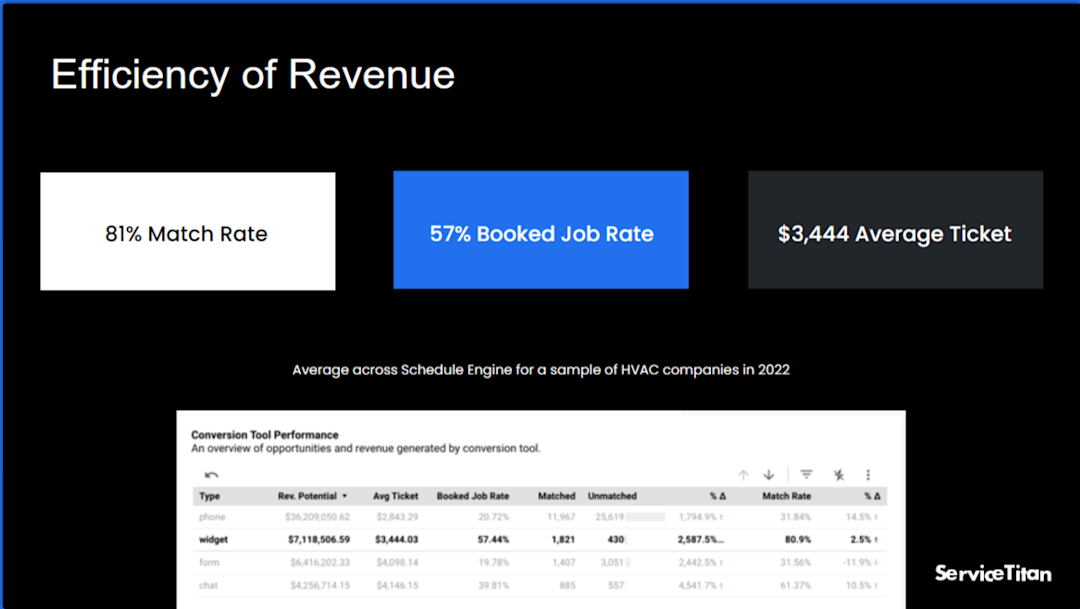The width and height of the screenshot is (1080, 609).
Task: Toggle sort arrow on Rev. Potential column
Action: pyautogui.click(x=344, y=496)
